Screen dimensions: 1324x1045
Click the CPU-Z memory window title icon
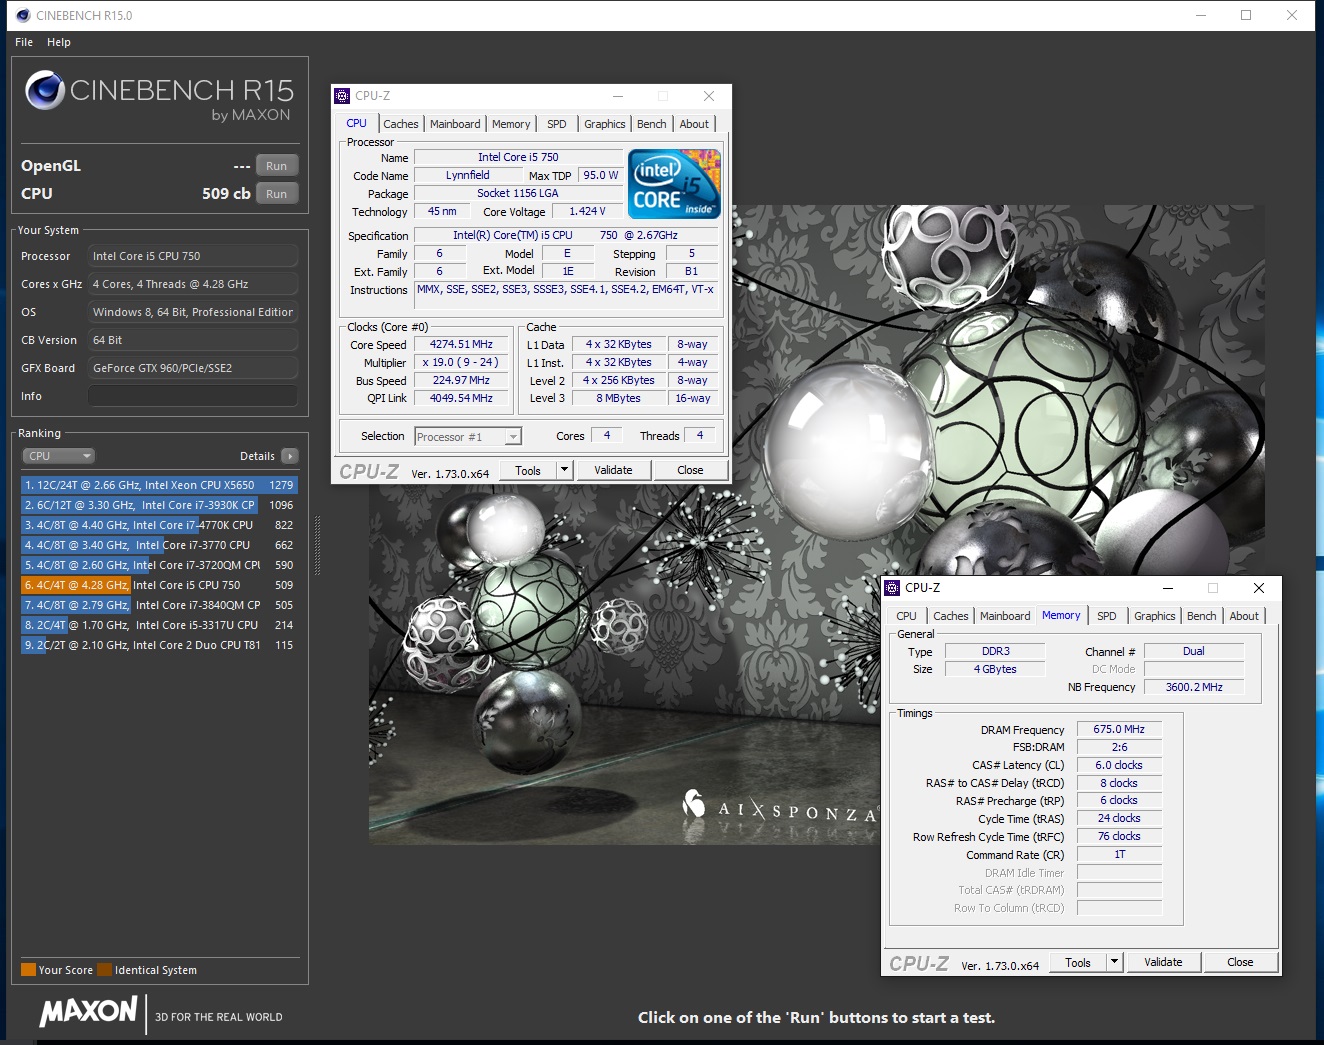tap(892, 588)
